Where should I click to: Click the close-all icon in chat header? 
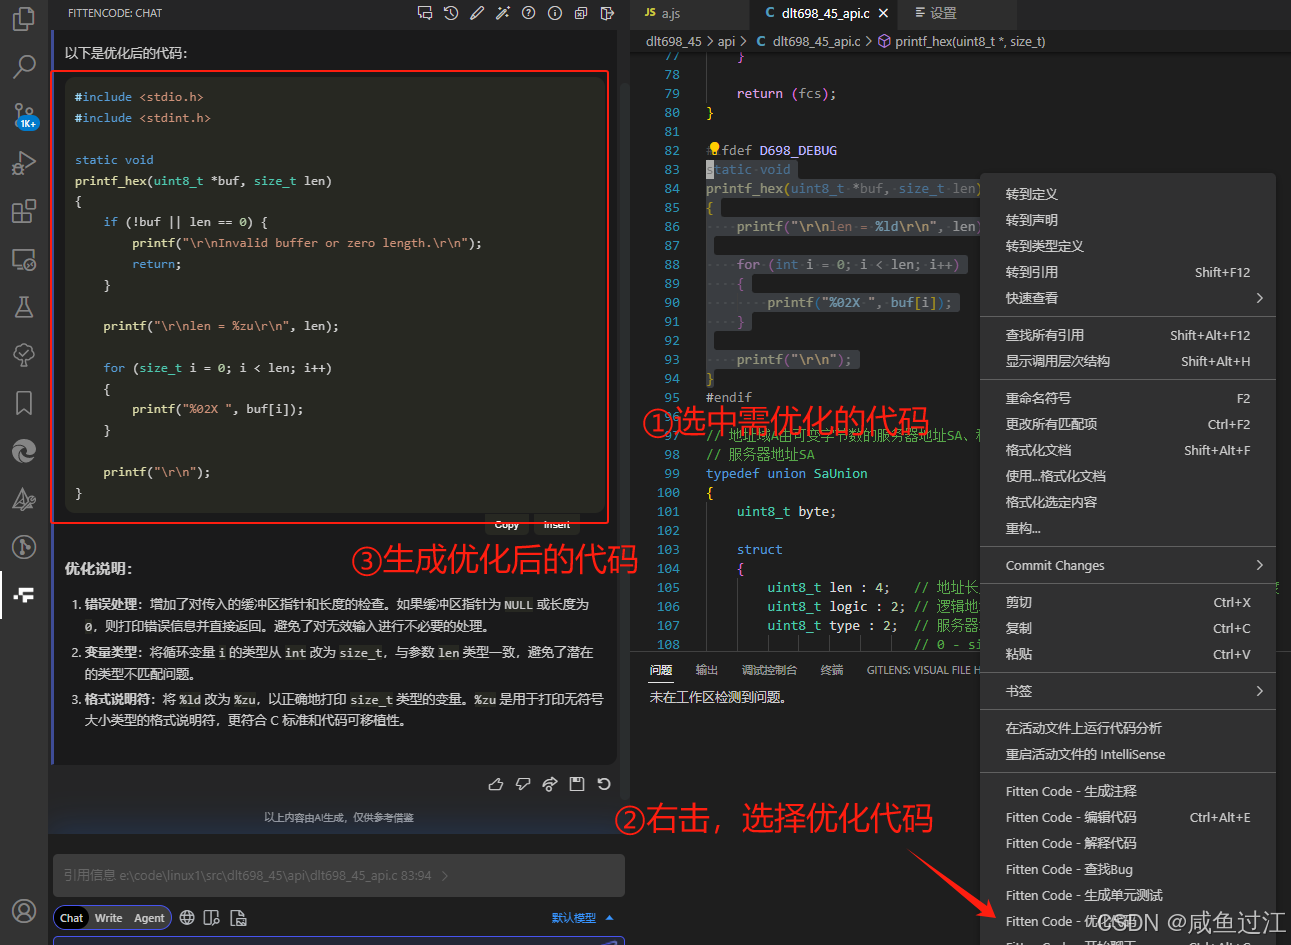(x=581, y=13)
